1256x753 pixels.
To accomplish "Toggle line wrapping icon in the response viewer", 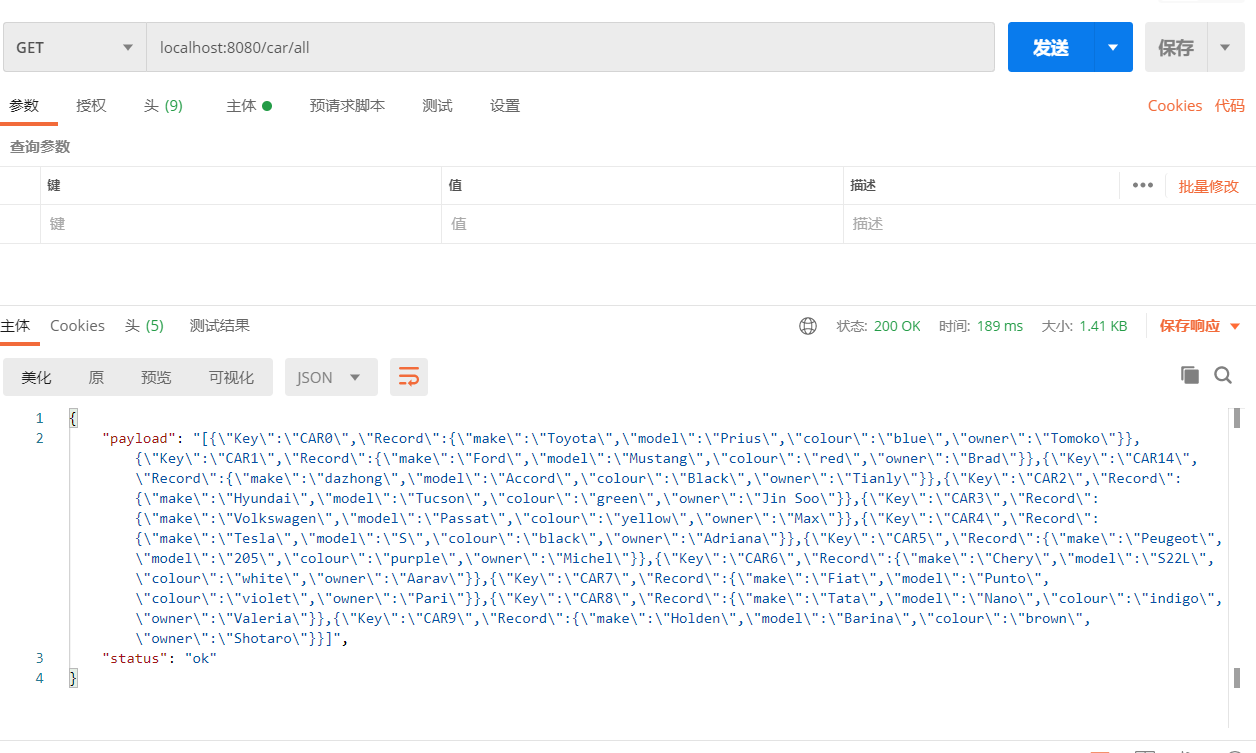I will click(408, 377).
